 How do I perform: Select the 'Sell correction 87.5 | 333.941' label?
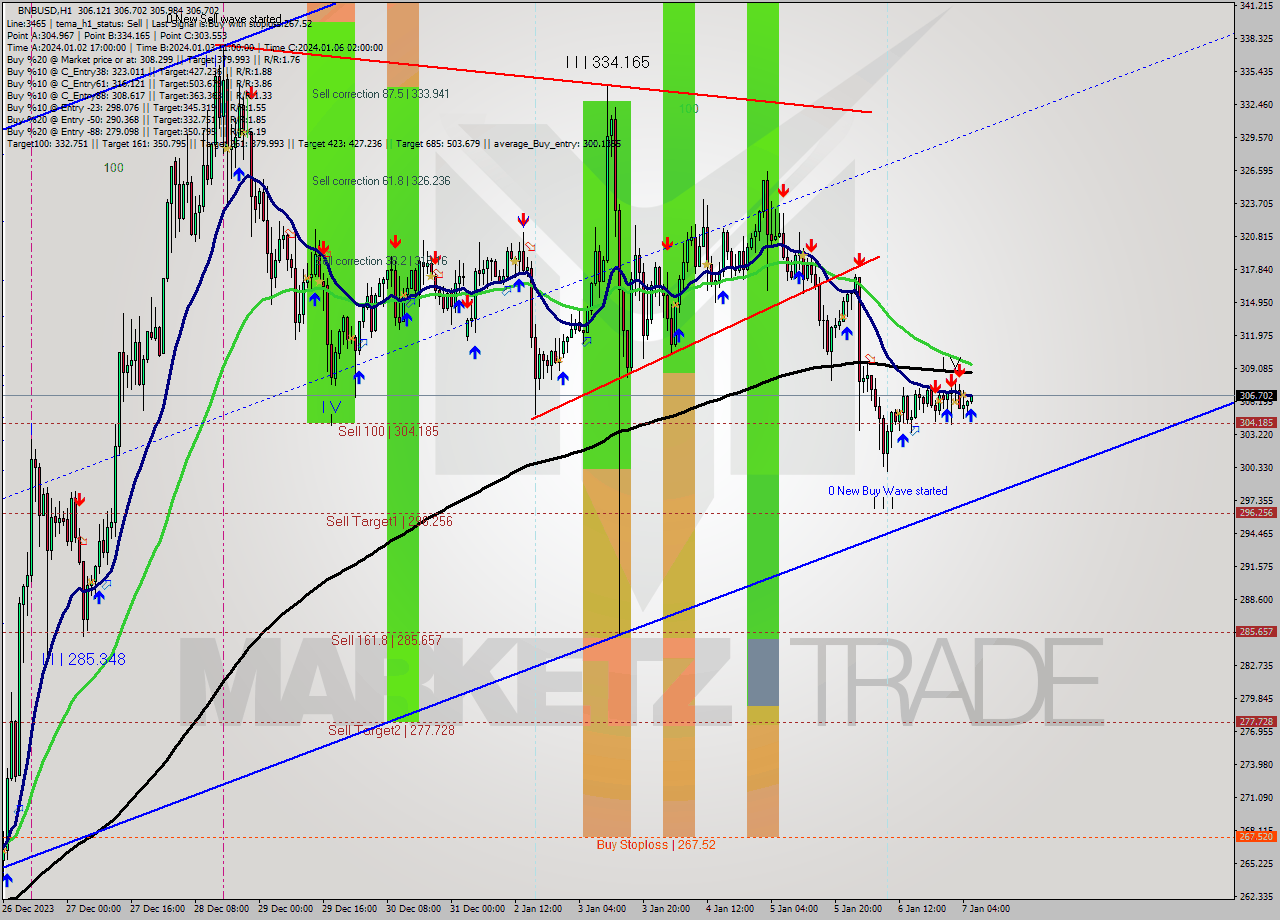(x=380, y=94)
